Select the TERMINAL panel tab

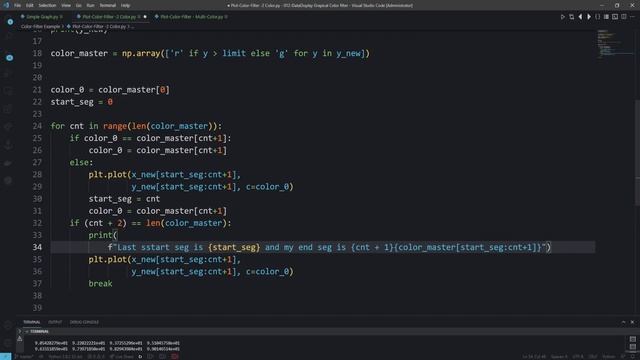tap(32, 322)
